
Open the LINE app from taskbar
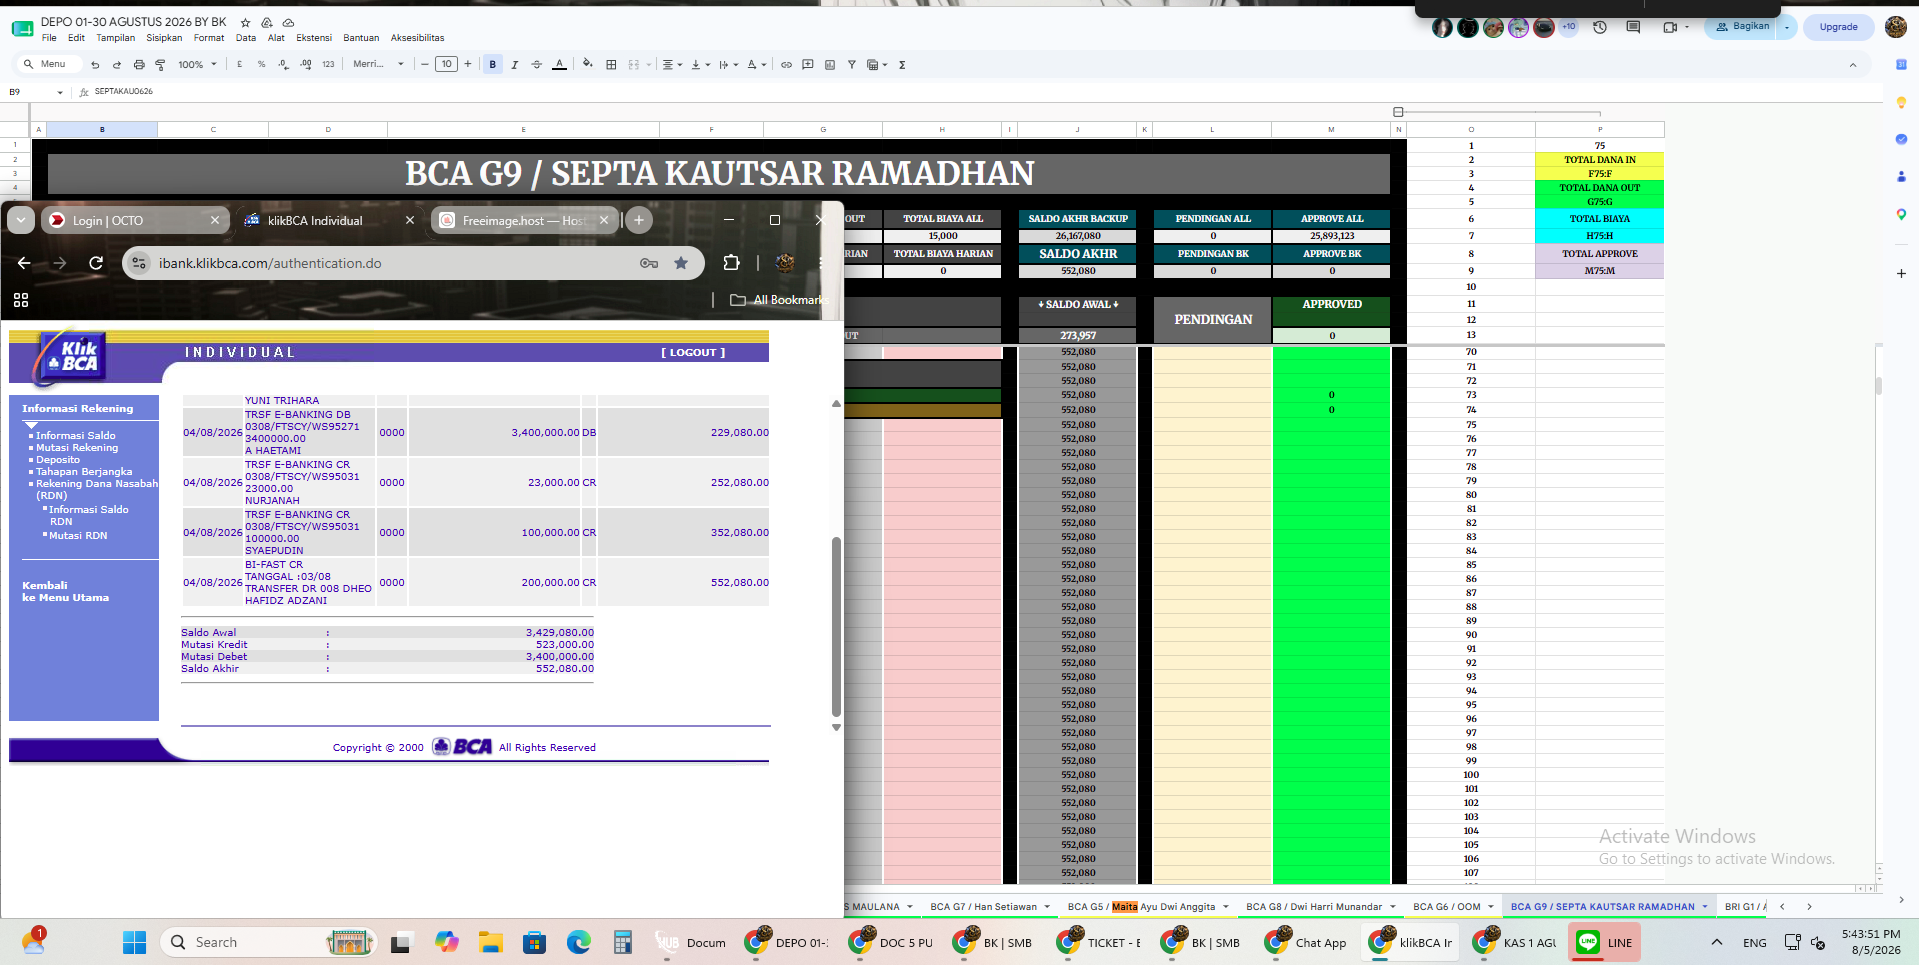pos(1604,942)
